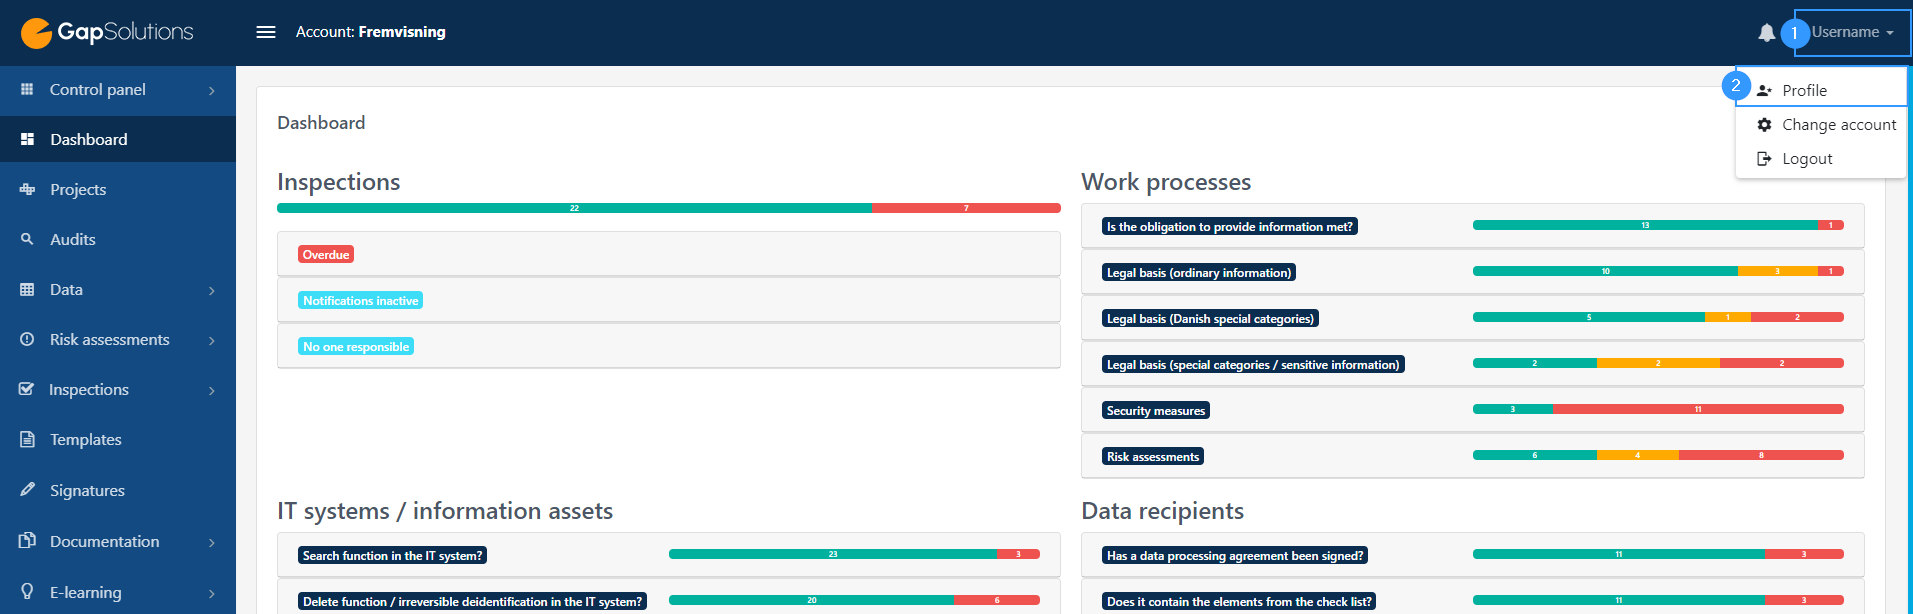This screenshot has height=614, width=1913.
Task: Click the Data table icon
Action: (27, 289)
